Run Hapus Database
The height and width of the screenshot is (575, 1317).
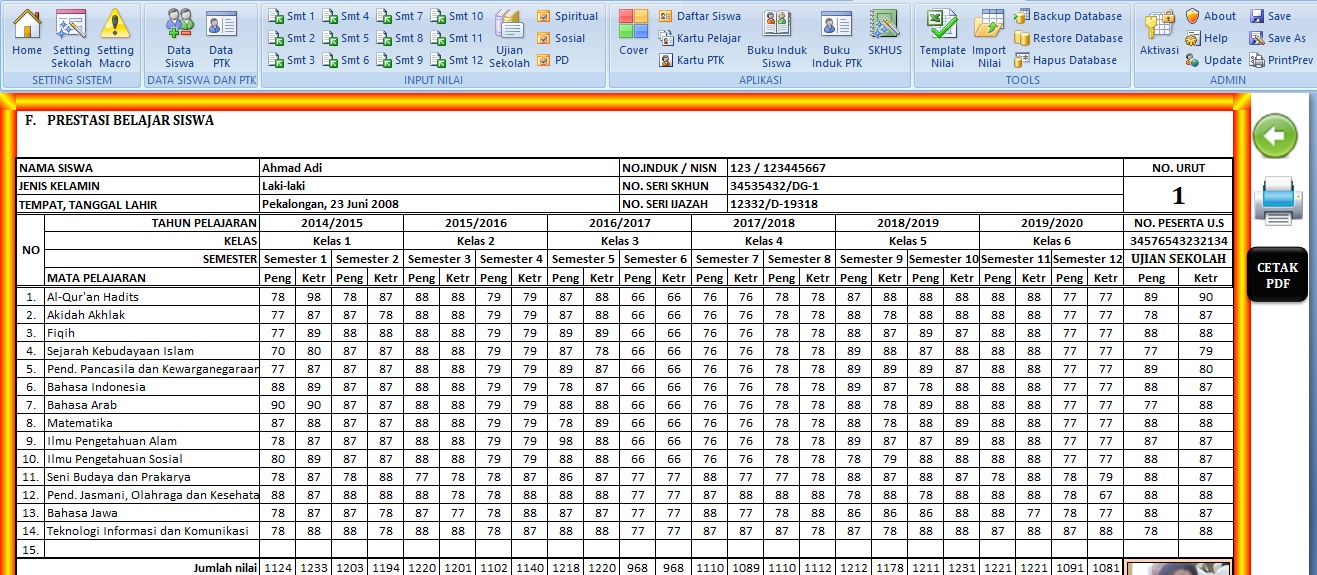point(1065,60)
